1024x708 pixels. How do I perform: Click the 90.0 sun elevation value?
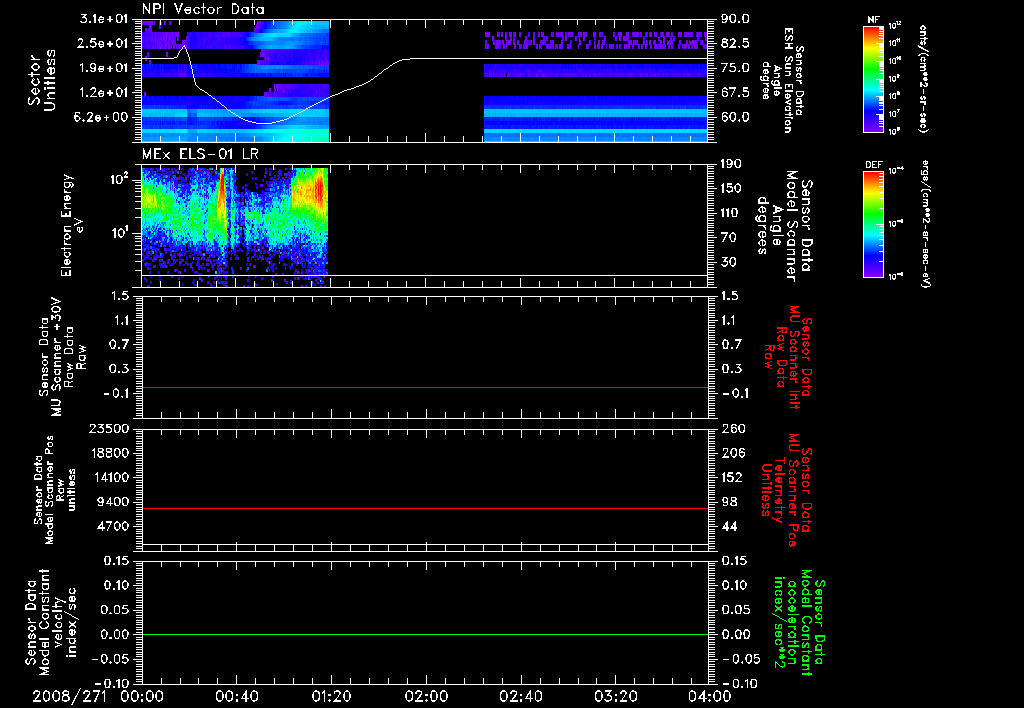point(735,19)
